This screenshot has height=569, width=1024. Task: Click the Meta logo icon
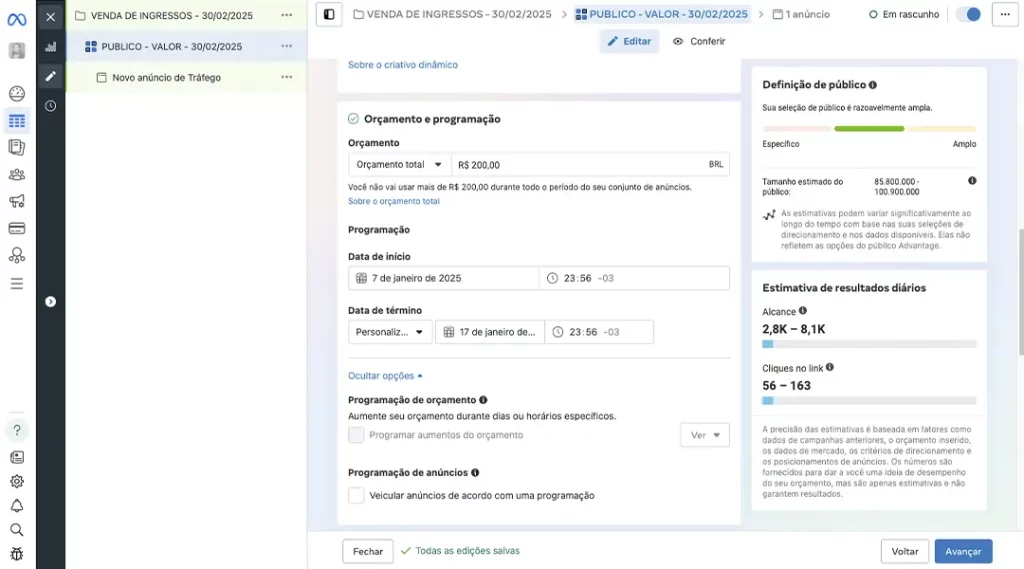[16, 19]
